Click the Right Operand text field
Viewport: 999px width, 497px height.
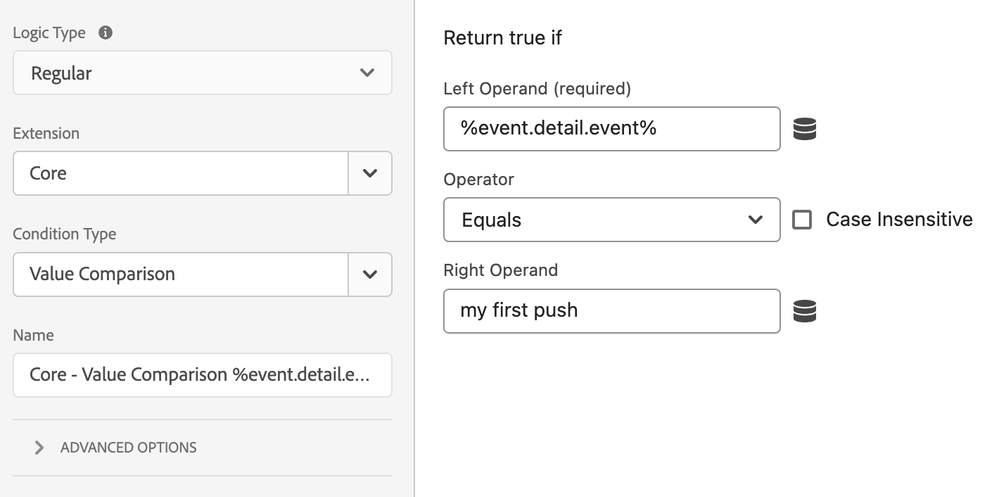[611, 311]
